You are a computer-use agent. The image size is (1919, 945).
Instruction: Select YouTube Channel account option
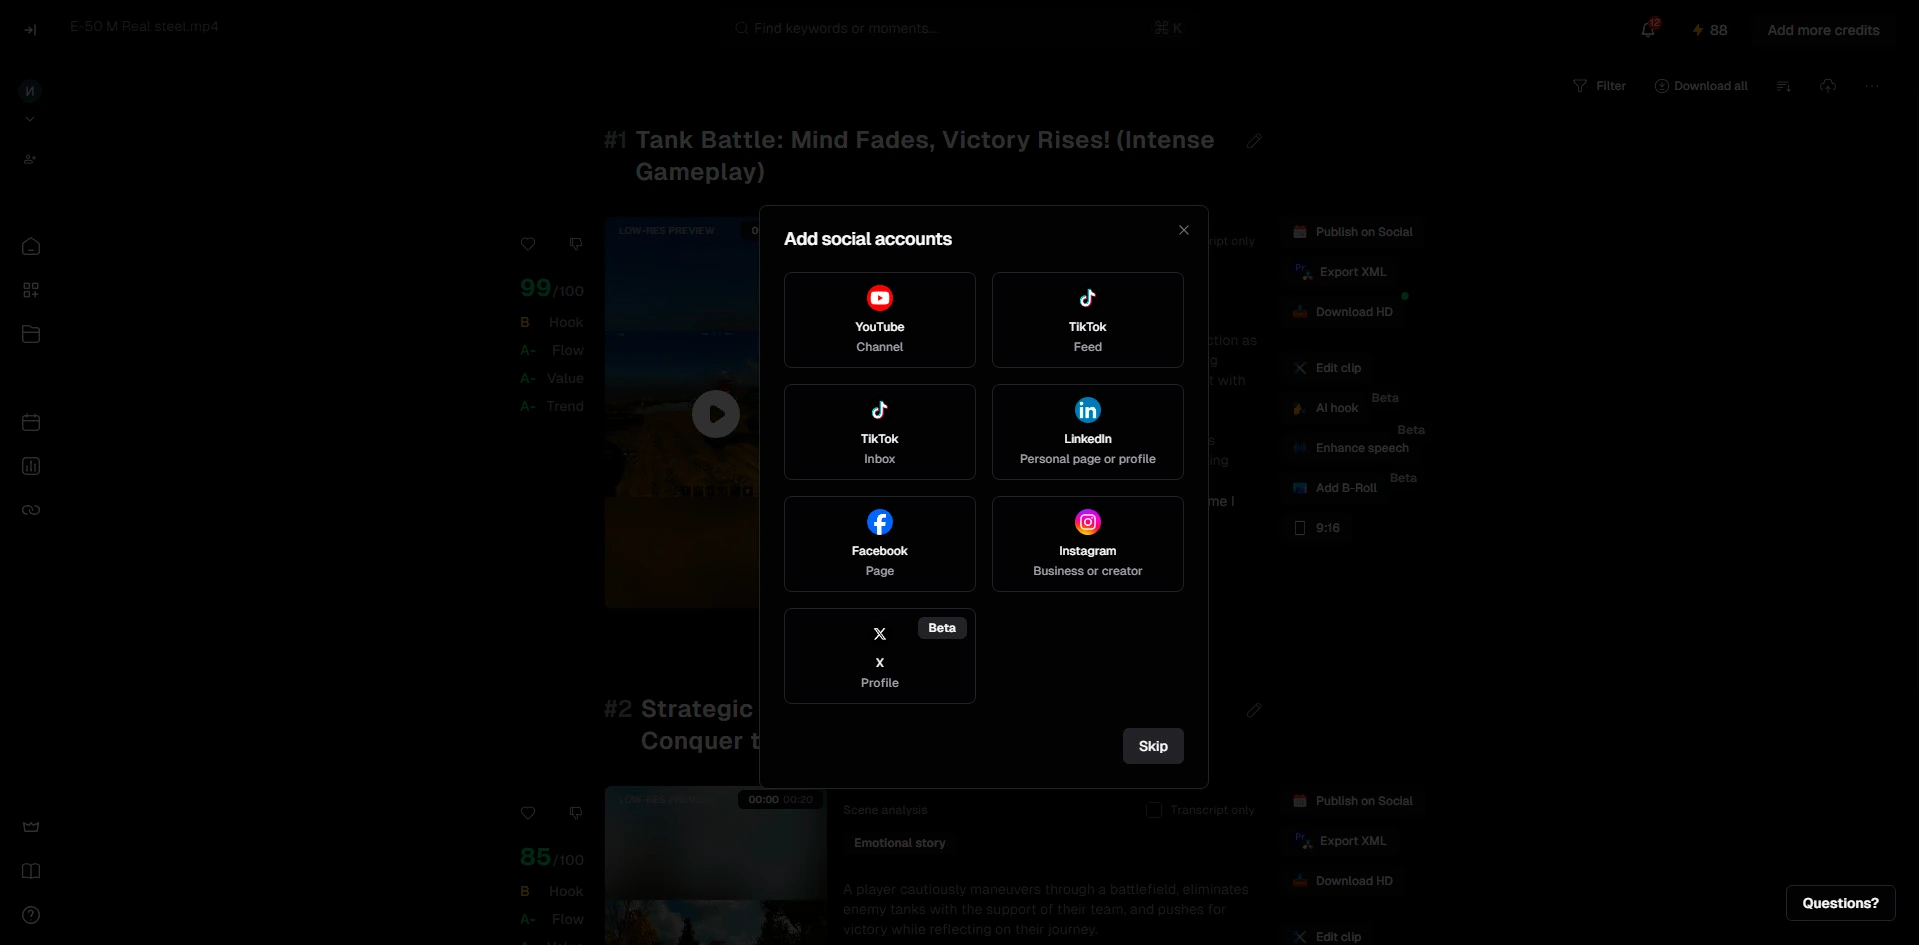[879, 320]
